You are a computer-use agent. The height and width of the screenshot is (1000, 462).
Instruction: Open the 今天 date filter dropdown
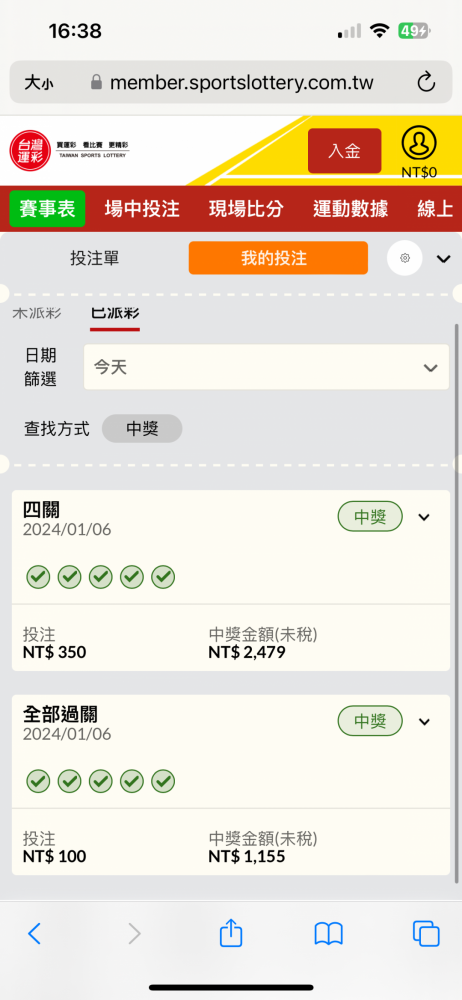click(x=266, y=367)
